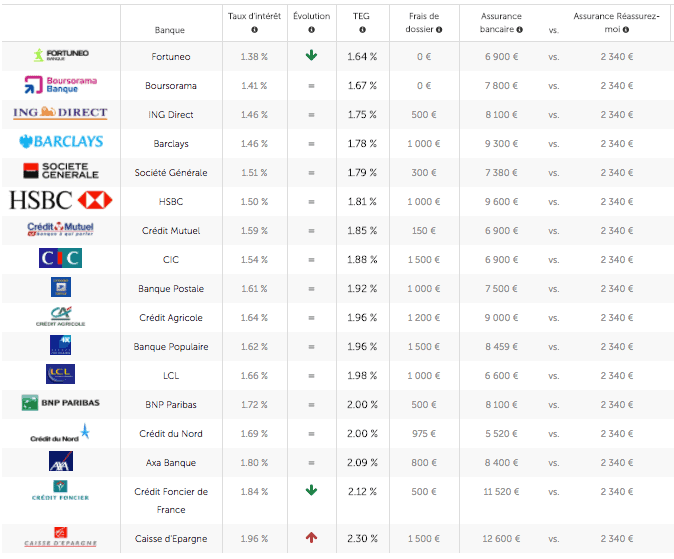The image size is (674, 559).
Task: Click the Taux d'intérêt info icon
Action: click(x=254, y=30)
